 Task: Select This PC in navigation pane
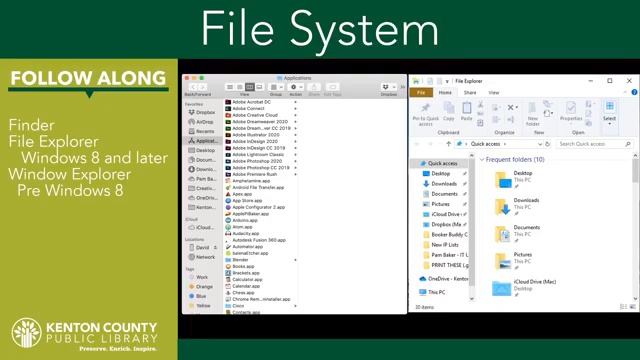coord(433,292)
